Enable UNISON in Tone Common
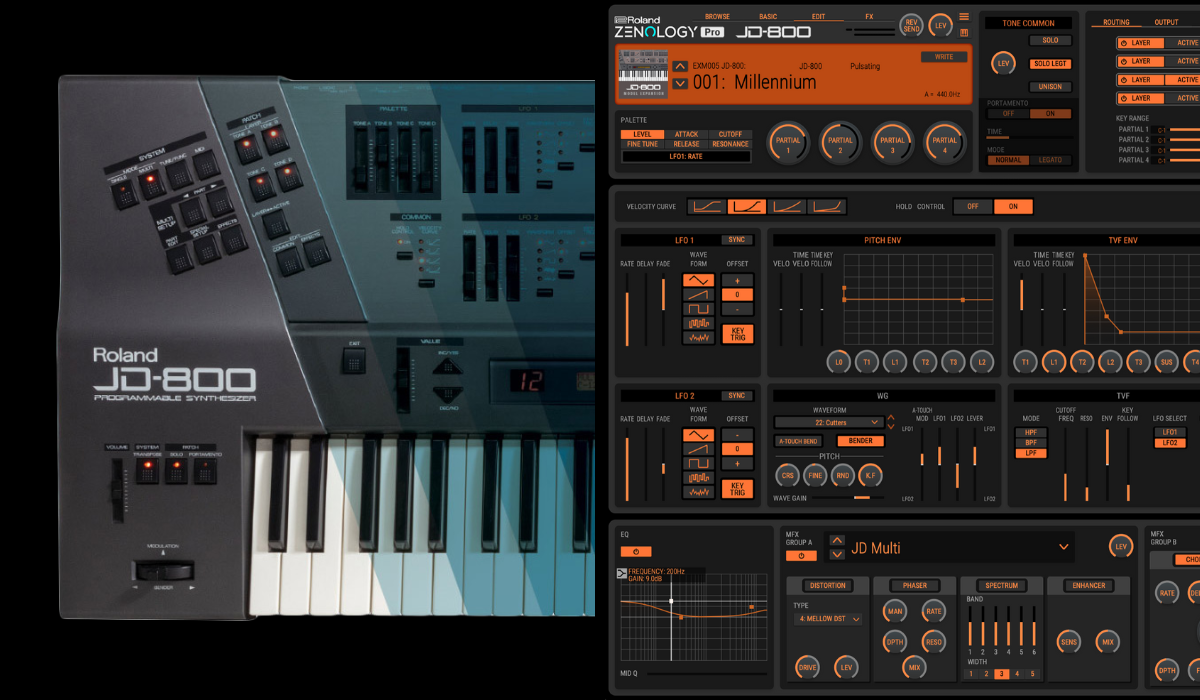The height and width of the screenshot is (700, 1200). pos(1050,86)
